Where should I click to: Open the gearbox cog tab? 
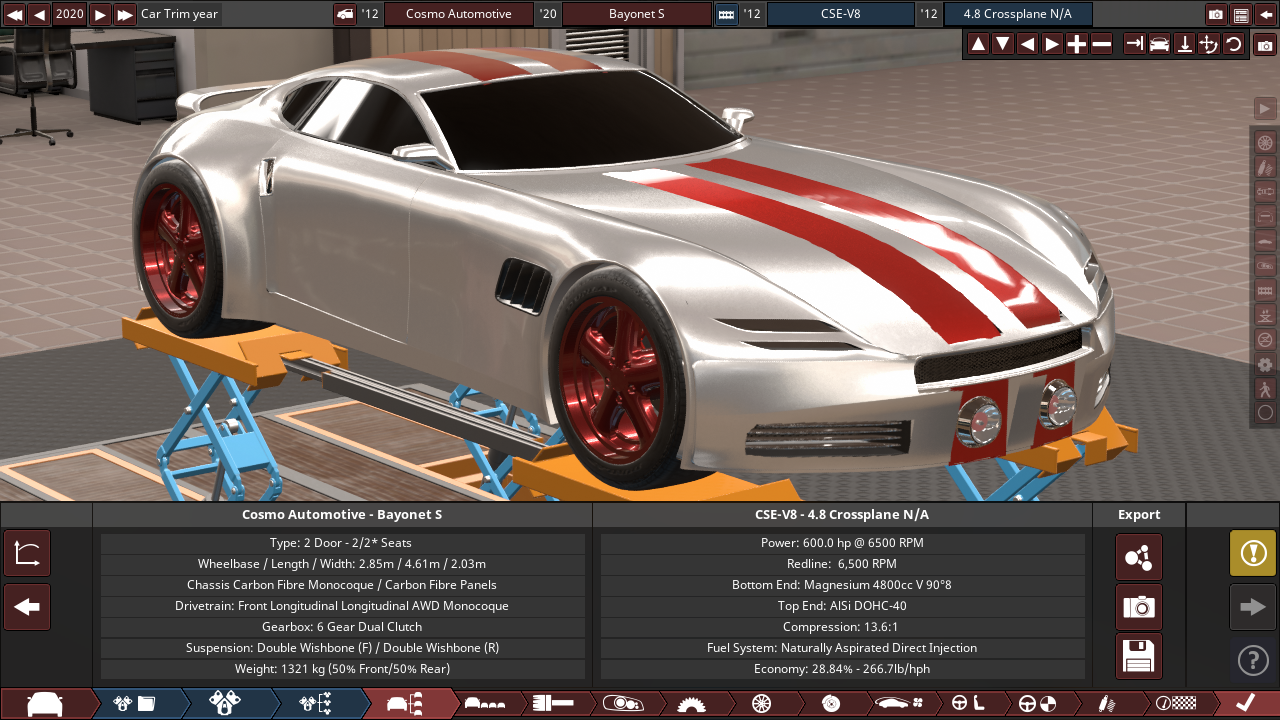pyautogui.click(x=691, y=703)
